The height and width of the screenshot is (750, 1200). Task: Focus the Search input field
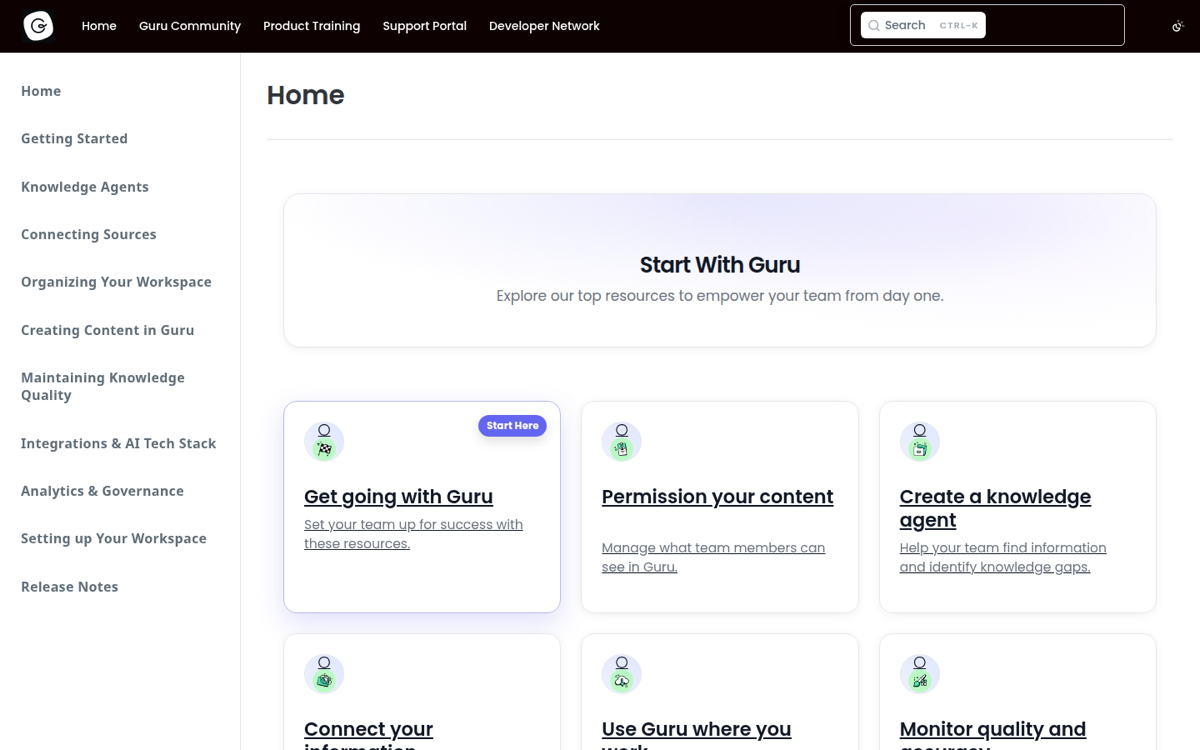(923, 26)
